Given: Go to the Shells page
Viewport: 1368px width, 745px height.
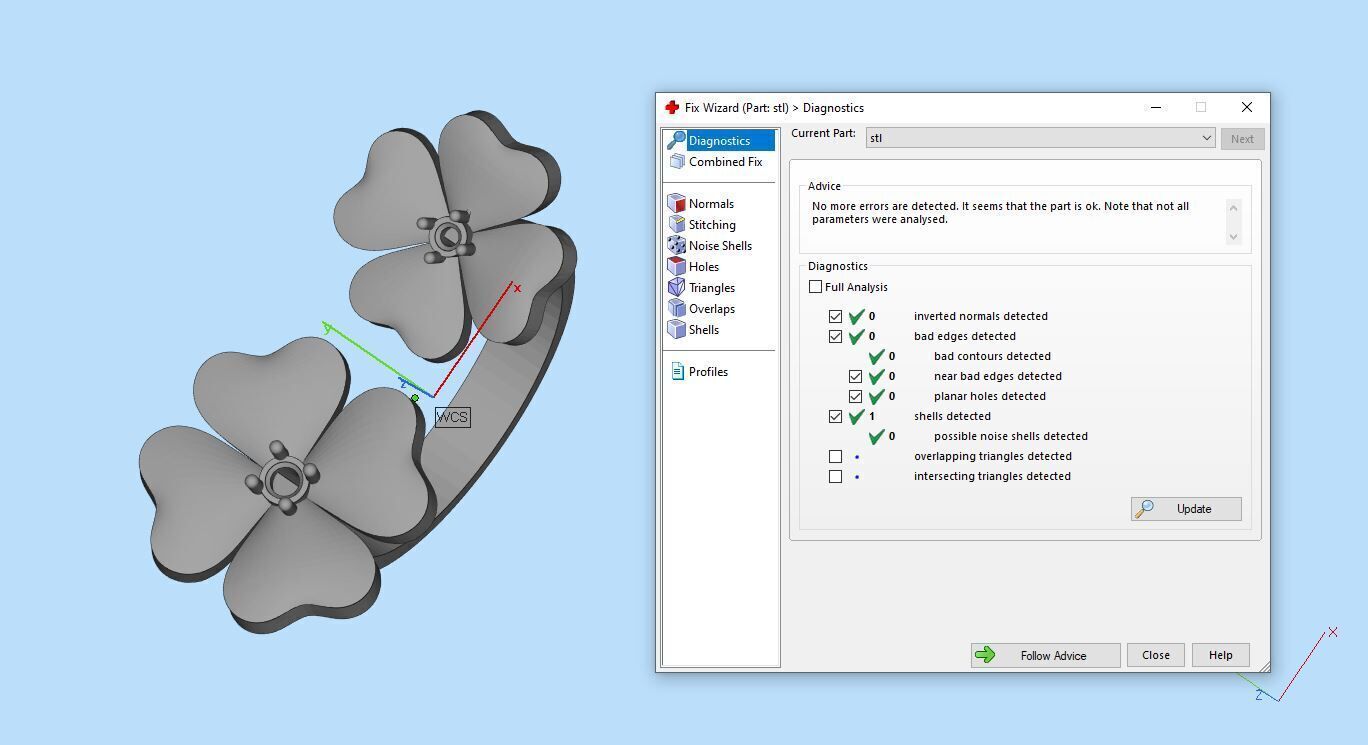Looking at the screenshot, I should 704,329.
